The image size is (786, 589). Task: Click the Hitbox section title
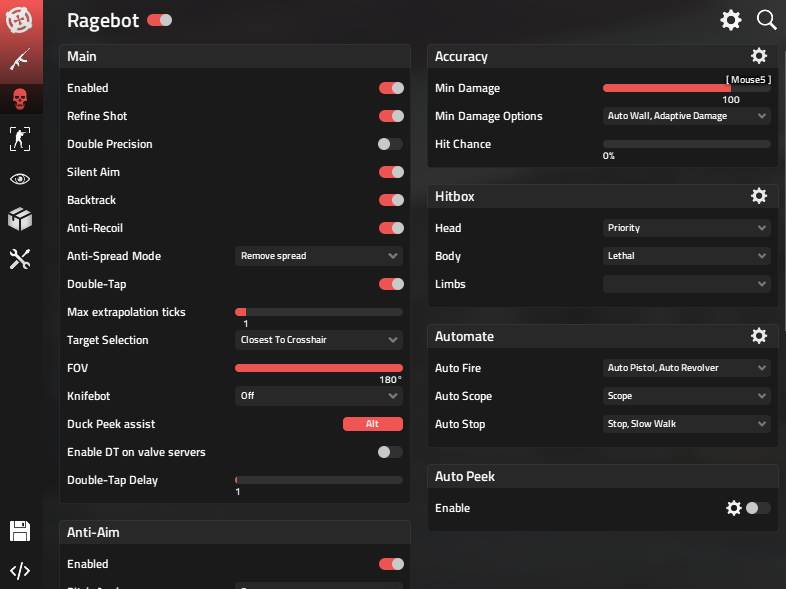pyautogui.click(x=455, y=197)
